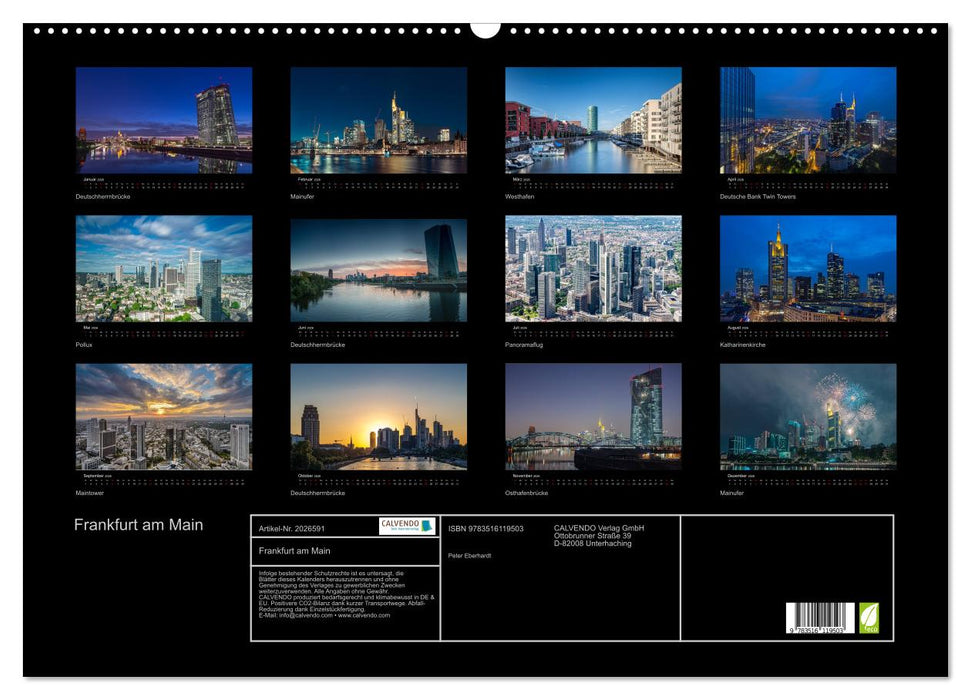Click the CALVENDO publisher logo
Image resolution: width=971 pixels, height=700 pixels.
click(x=407, y=524)
